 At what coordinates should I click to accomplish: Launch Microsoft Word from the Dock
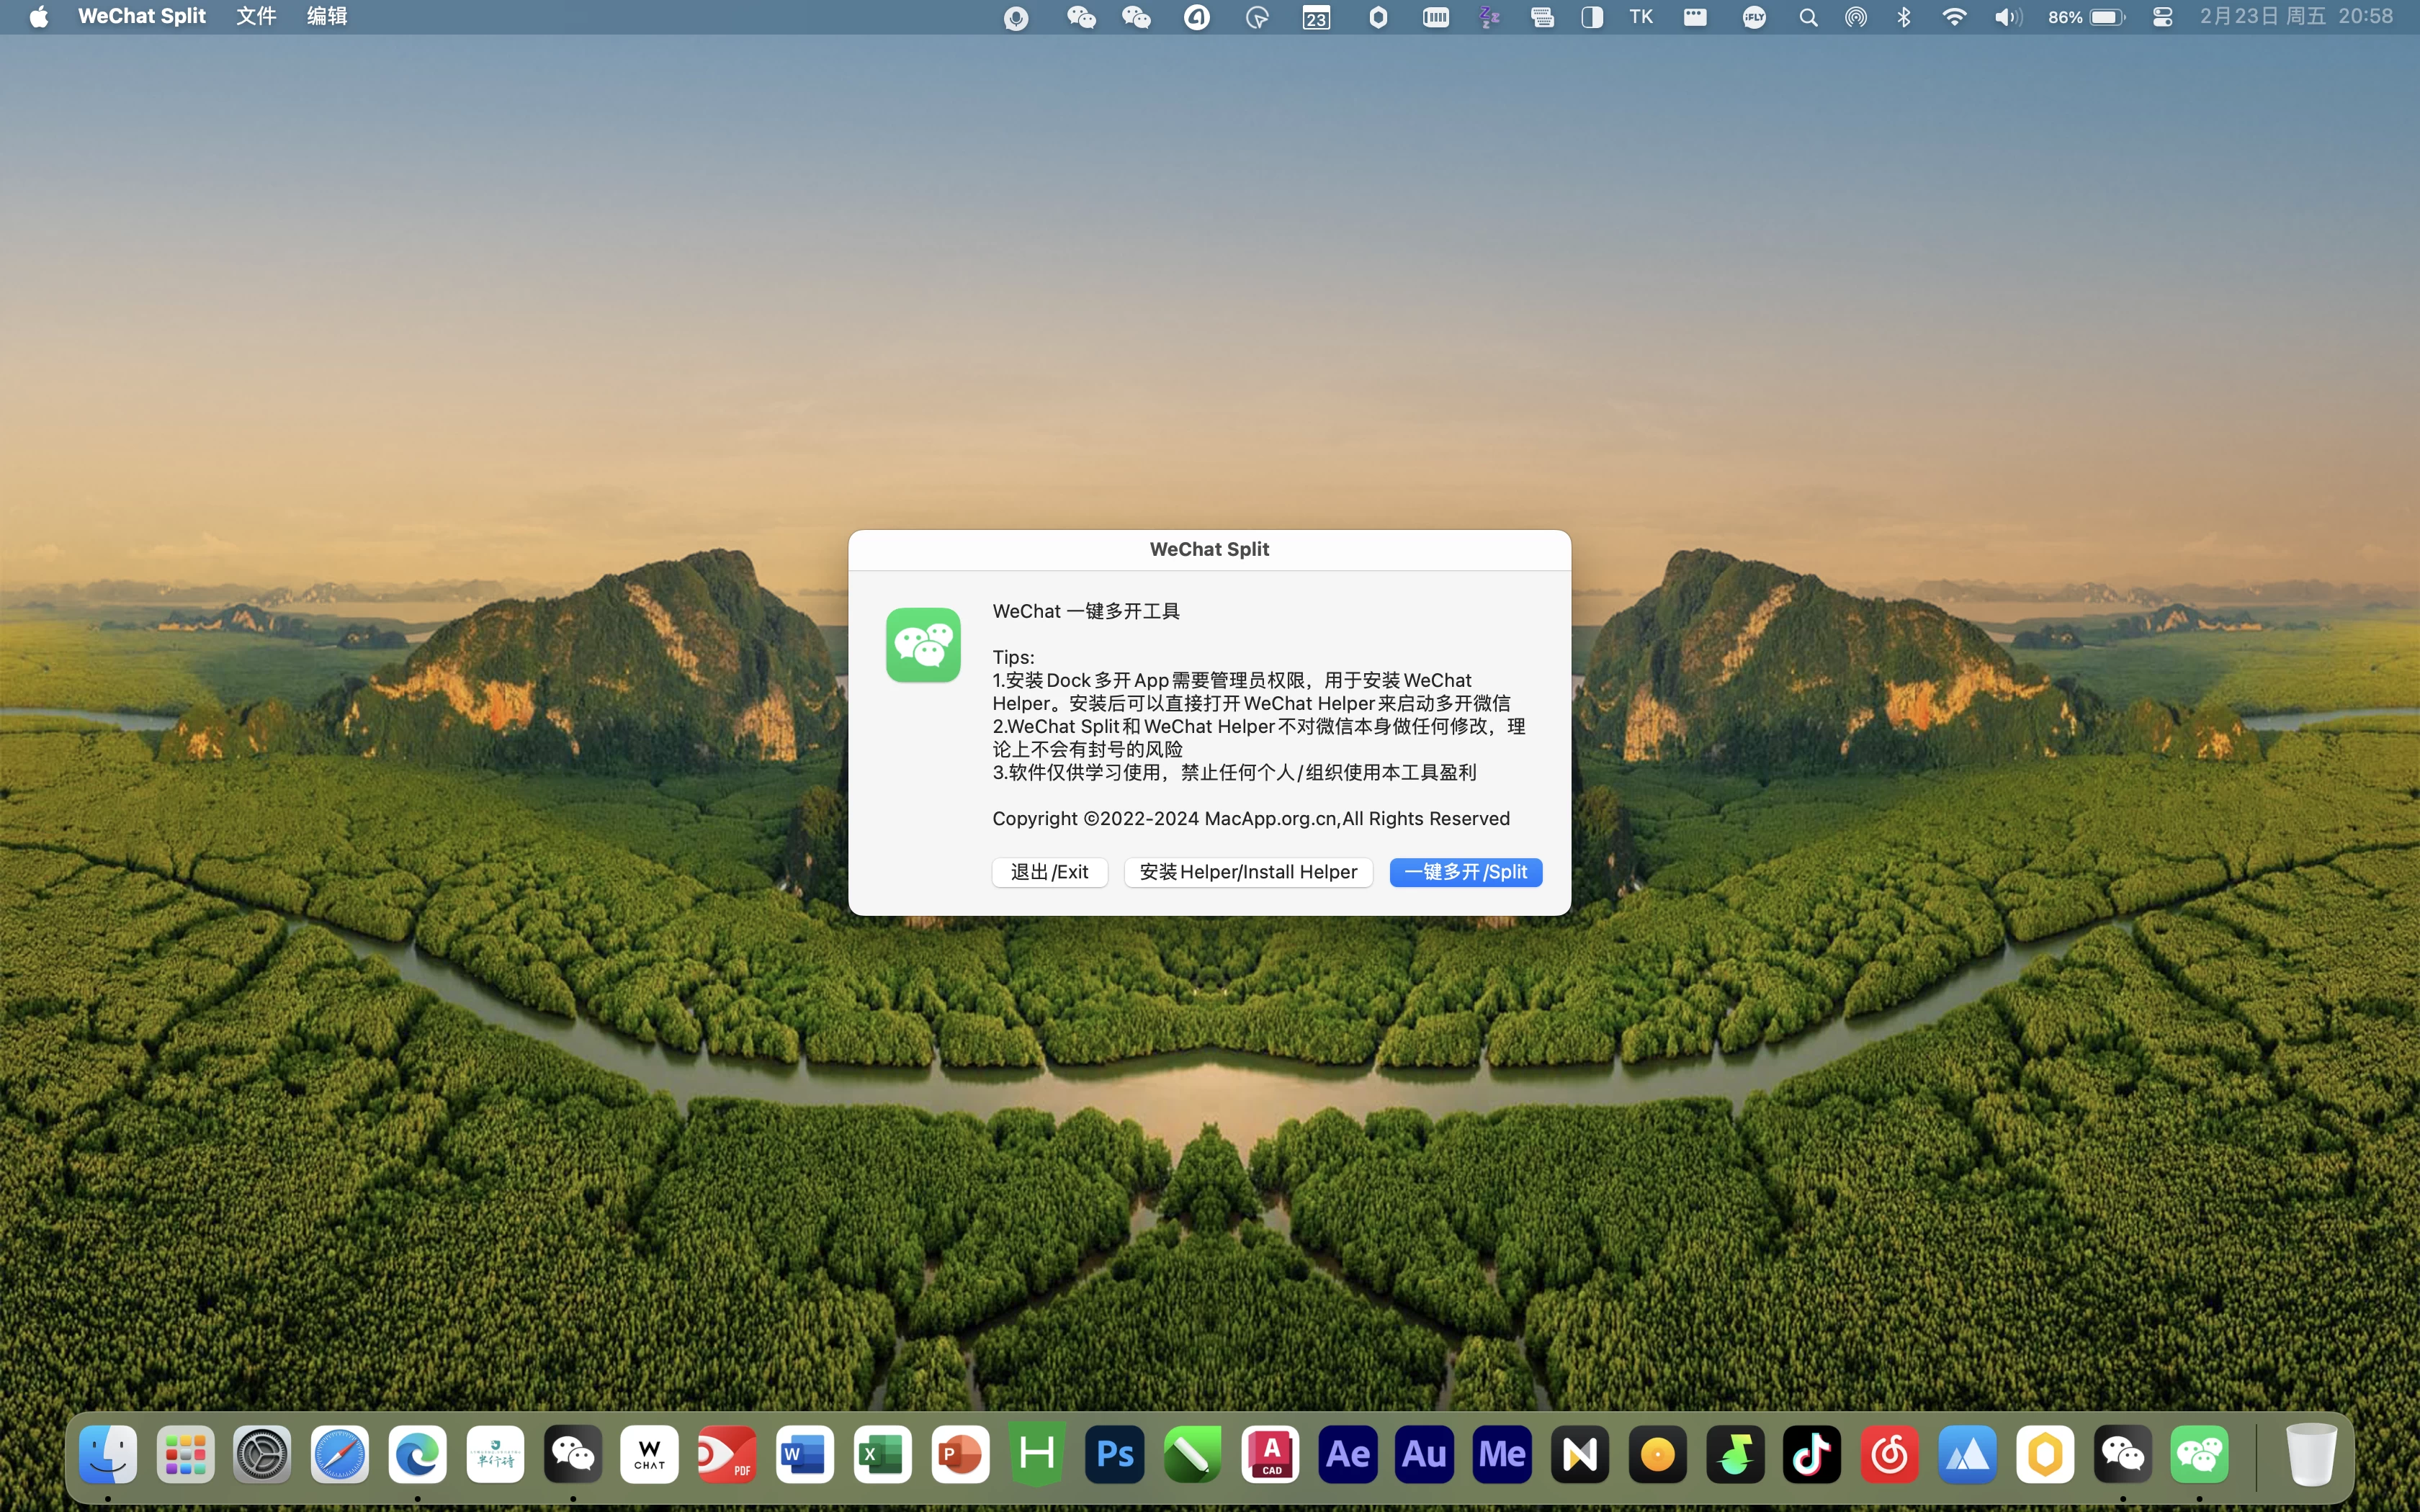tap(805, 1454)
